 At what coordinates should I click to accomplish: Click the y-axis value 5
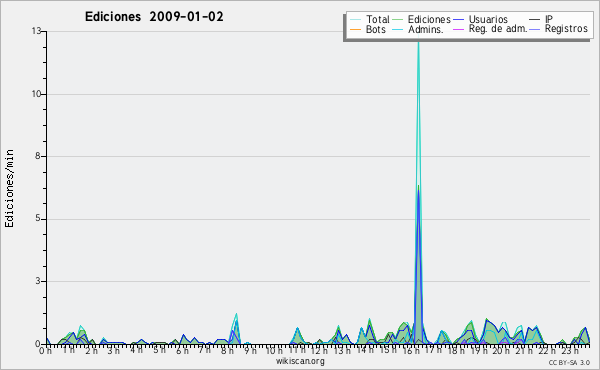[38, 219]
